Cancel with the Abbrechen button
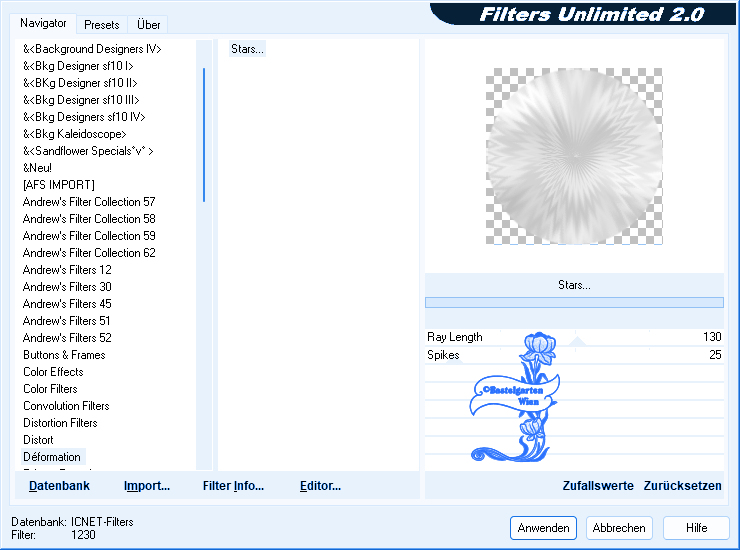Screen dimensions: 740x550 [x=619, y=528]
